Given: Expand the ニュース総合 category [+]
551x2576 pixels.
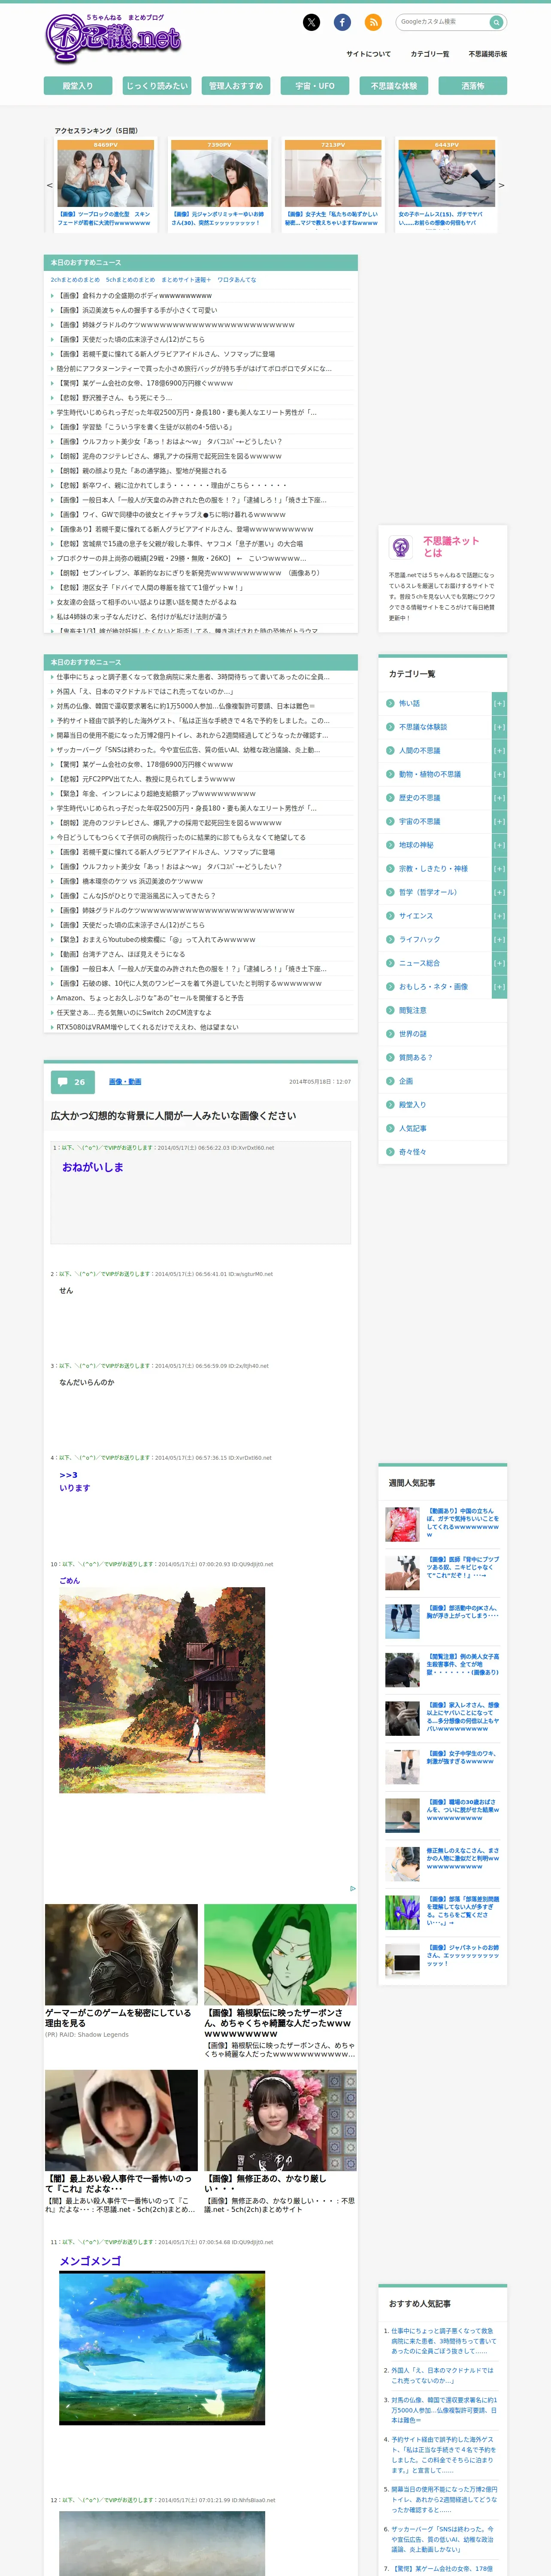Looking at the screenshot, I should [499, 963].
